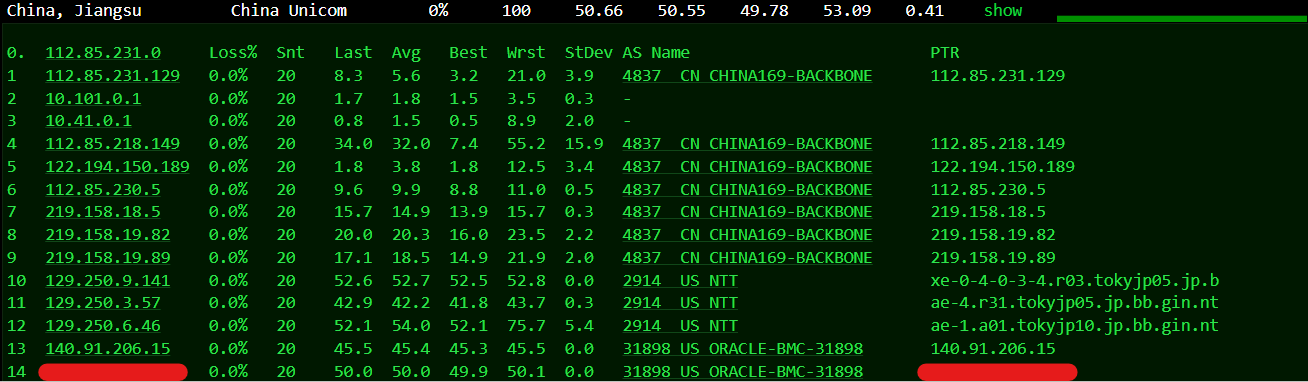The width and height of the screenshot is (1308, 382).
Task: Click the 'AS Name' column header
Action: click(656, 52)
